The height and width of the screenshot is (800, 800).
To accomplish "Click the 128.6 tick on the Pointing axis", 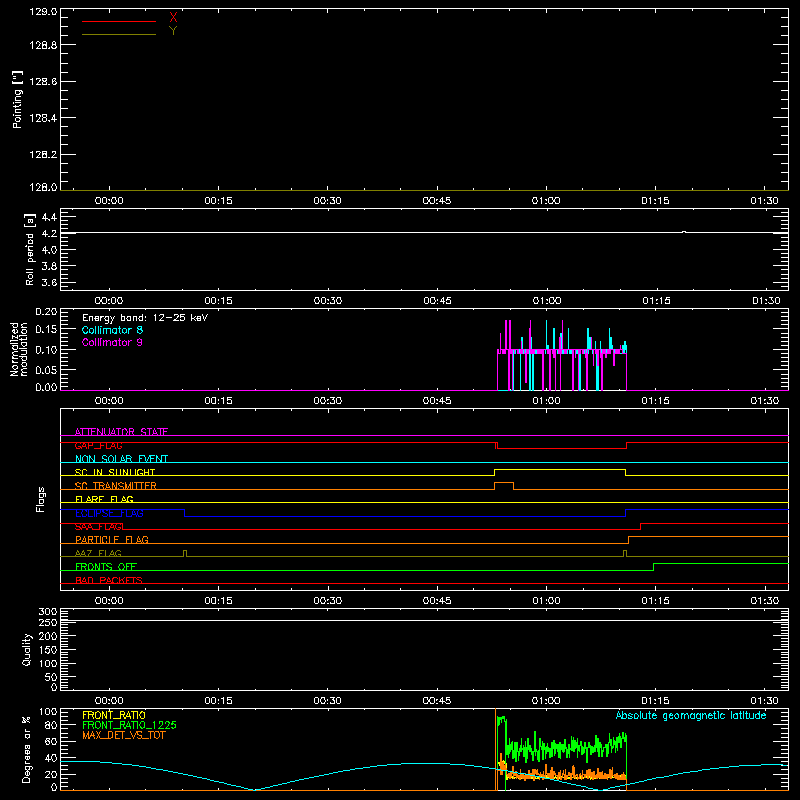I will coord(43,82).
